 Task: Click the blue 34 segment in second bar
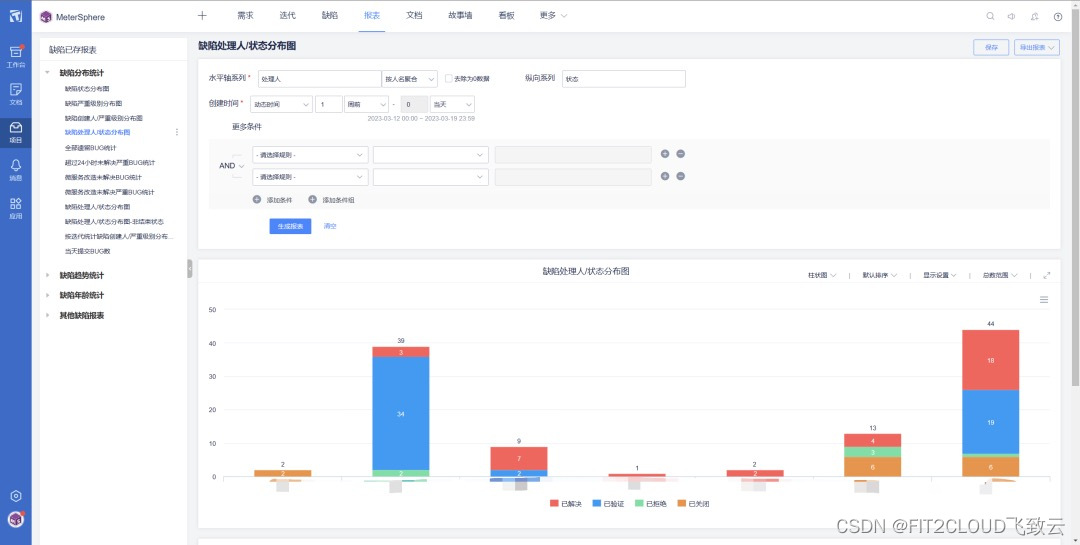pyautogui.click(x=401, y=413)
